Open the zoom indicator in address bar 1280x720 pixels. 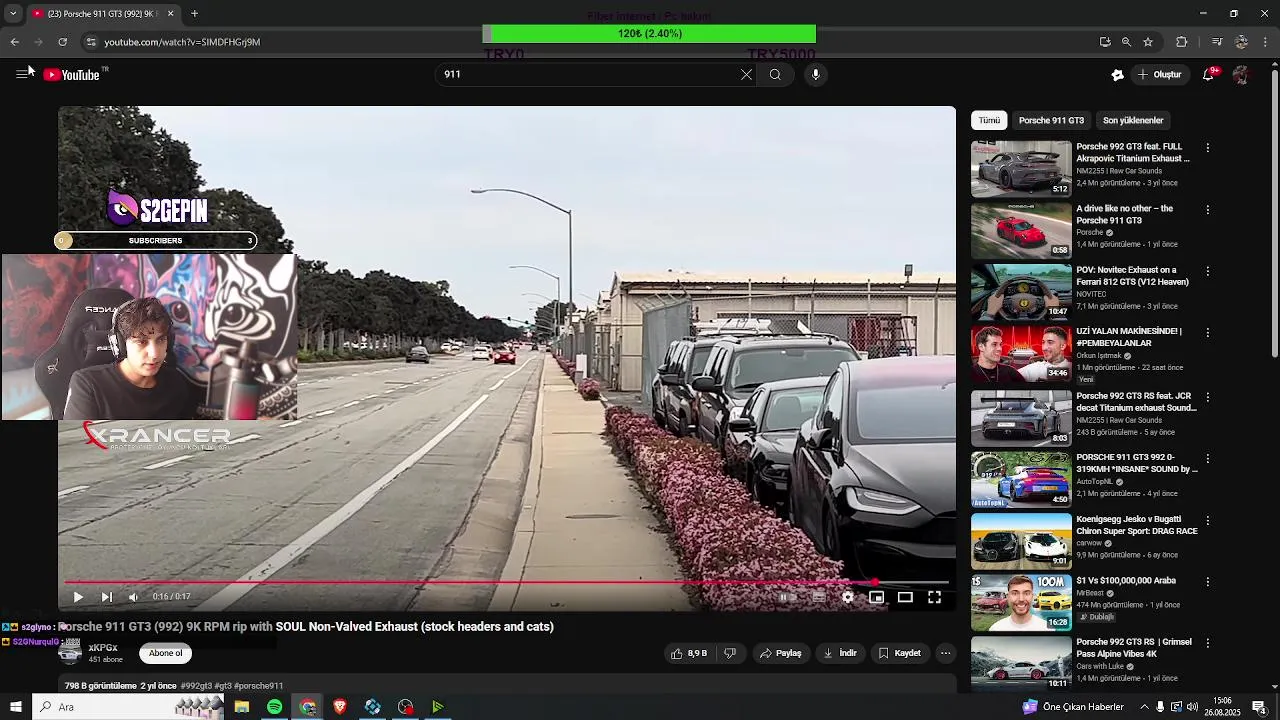(x=1126, y=42)
